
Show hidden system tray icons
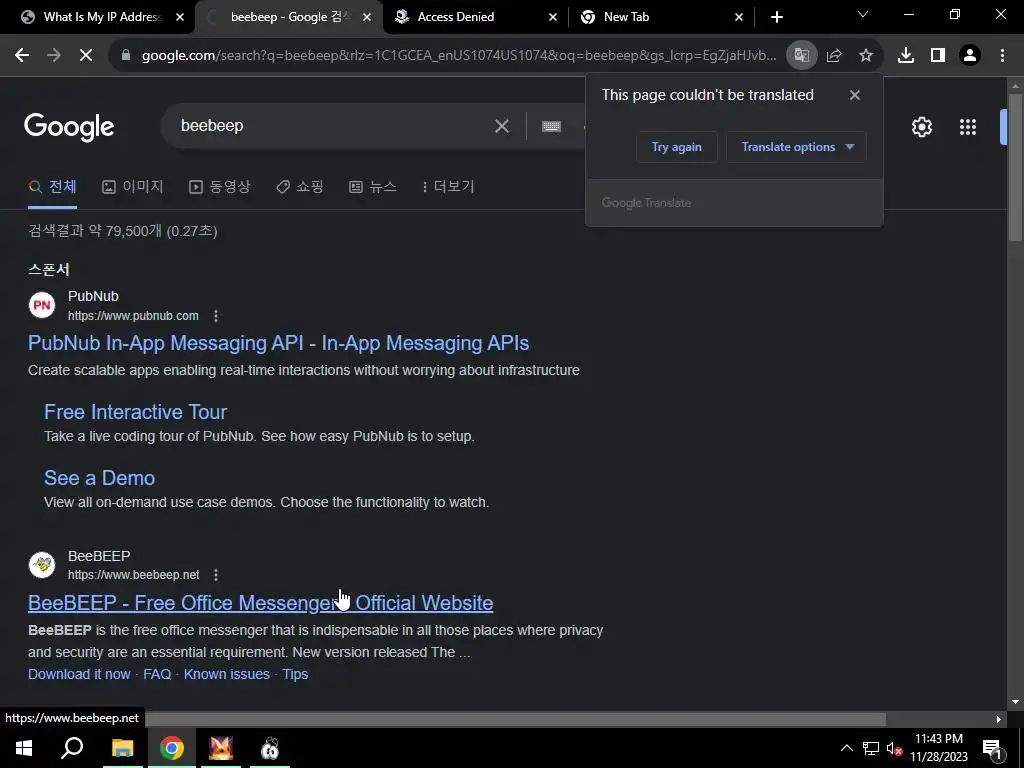tap(846, 748)
